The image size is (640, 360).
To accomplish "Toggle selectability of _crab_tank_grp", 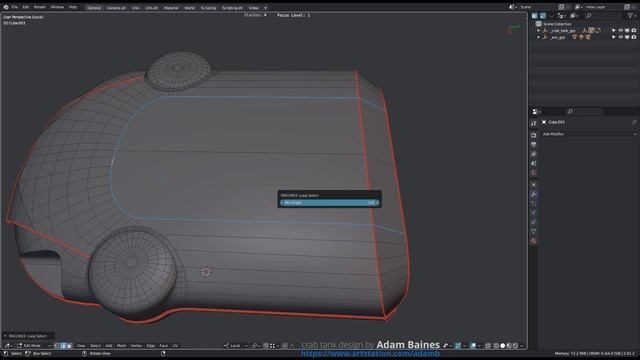I will pyautogui.click(x=613, y=31).
